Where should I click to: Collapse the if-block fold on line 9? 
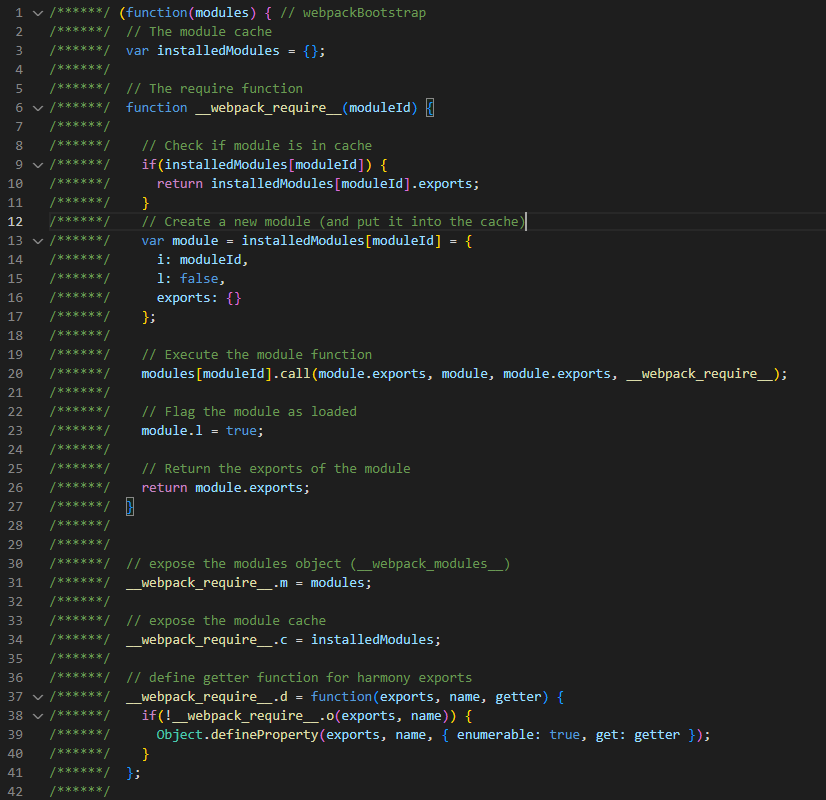tap(38, 165)
